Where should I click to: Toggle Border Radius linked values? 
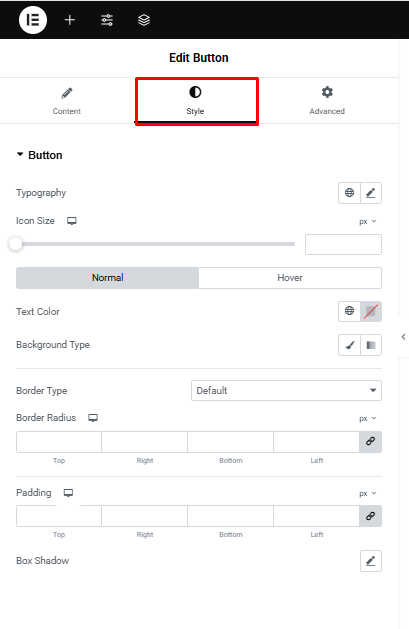[x=371, y=442]
